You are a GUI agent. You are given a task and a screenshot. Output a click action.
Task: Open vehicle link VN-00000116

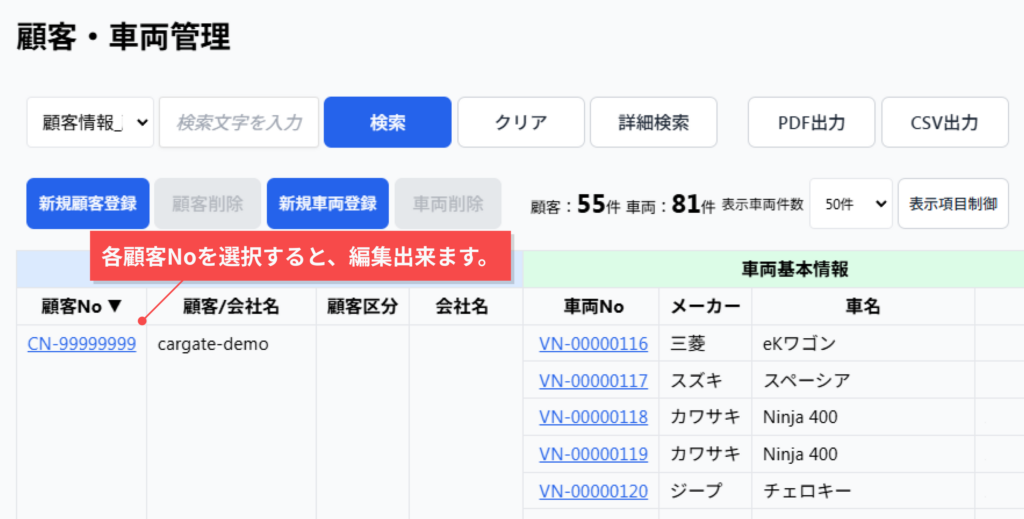[593, 344]
